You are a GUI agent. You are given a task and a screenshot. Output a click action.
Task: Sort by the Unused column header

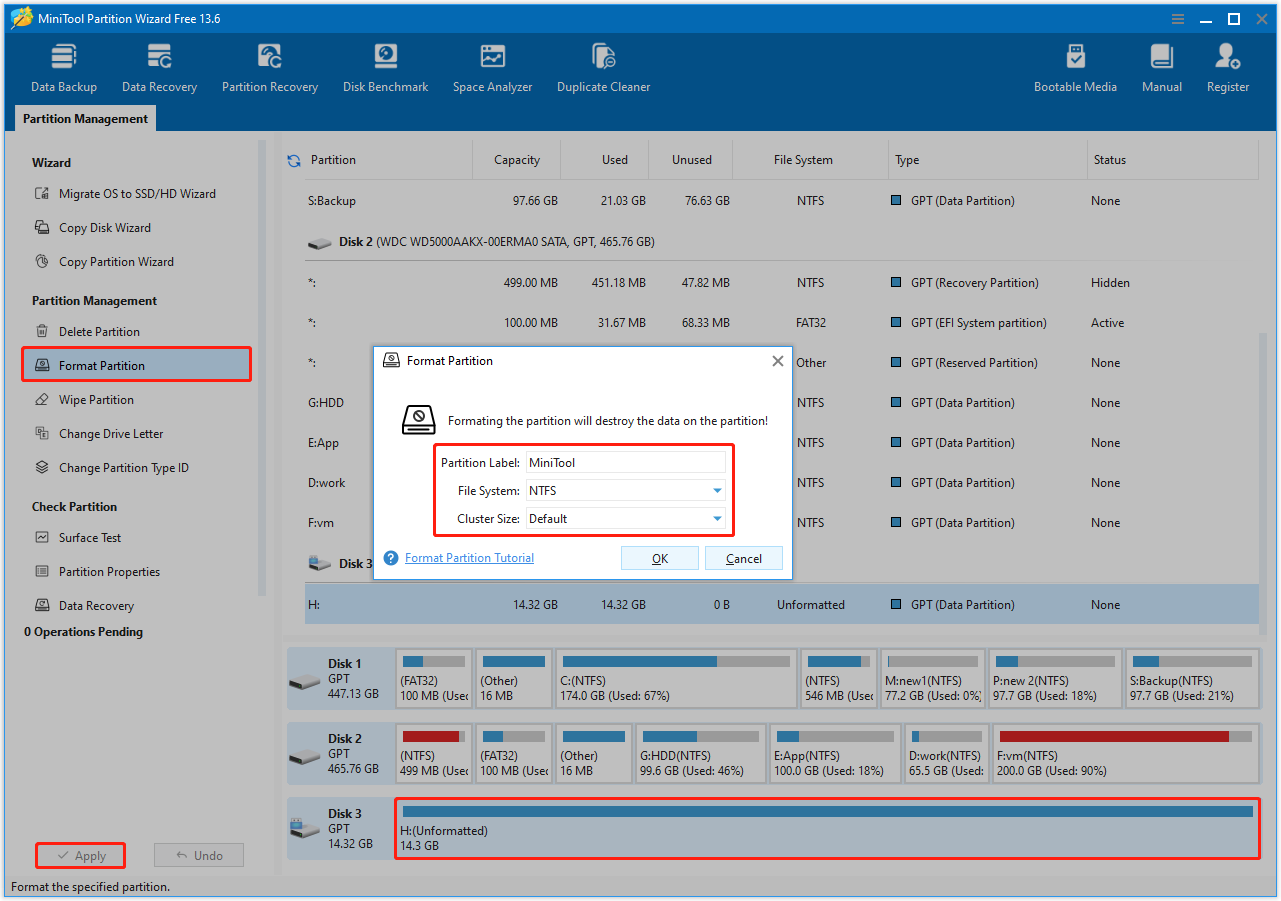[x=691, y=160]
